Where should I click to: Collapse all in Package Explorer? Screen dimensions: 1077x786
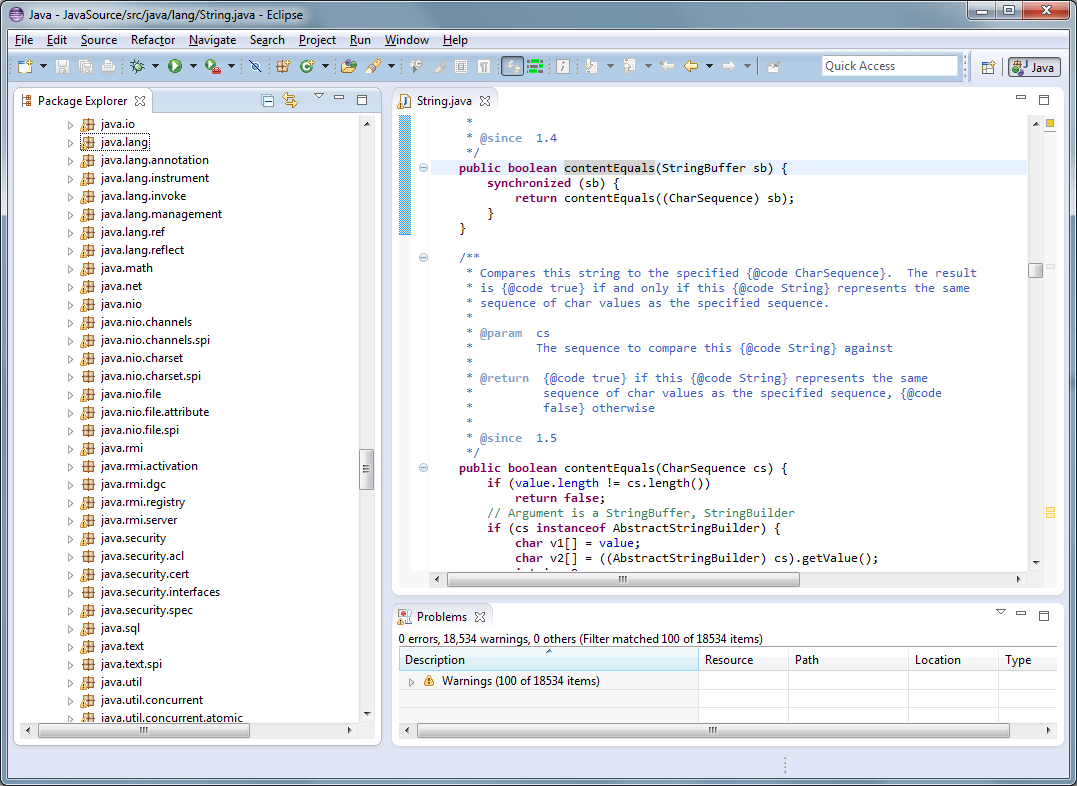click(267, 100)
